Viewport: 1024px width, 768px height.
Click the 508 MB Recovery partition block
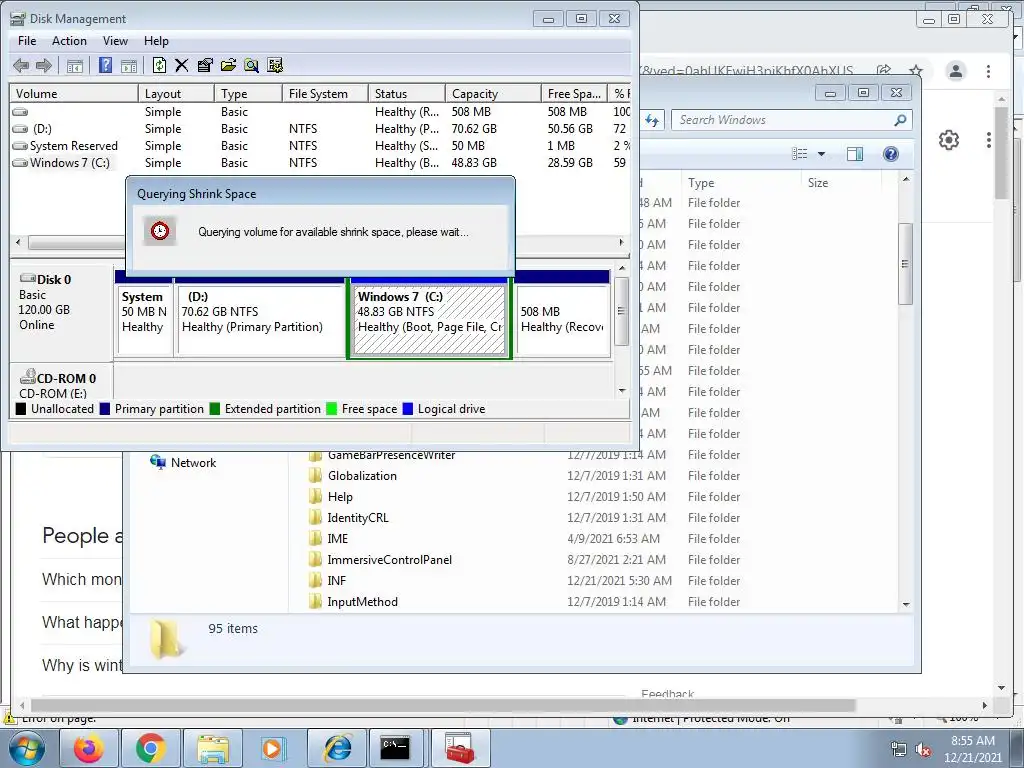point(563,320)
